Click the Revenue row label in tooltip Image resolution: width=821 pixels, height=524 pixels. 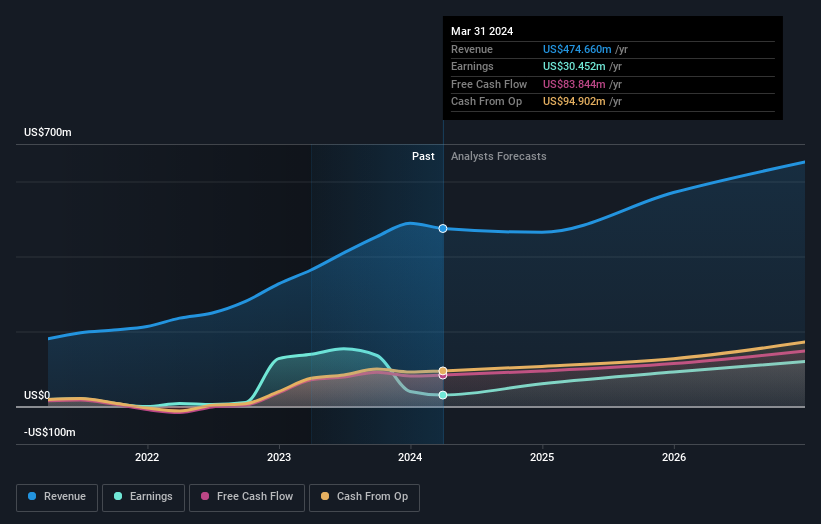[x=472, y=49]
